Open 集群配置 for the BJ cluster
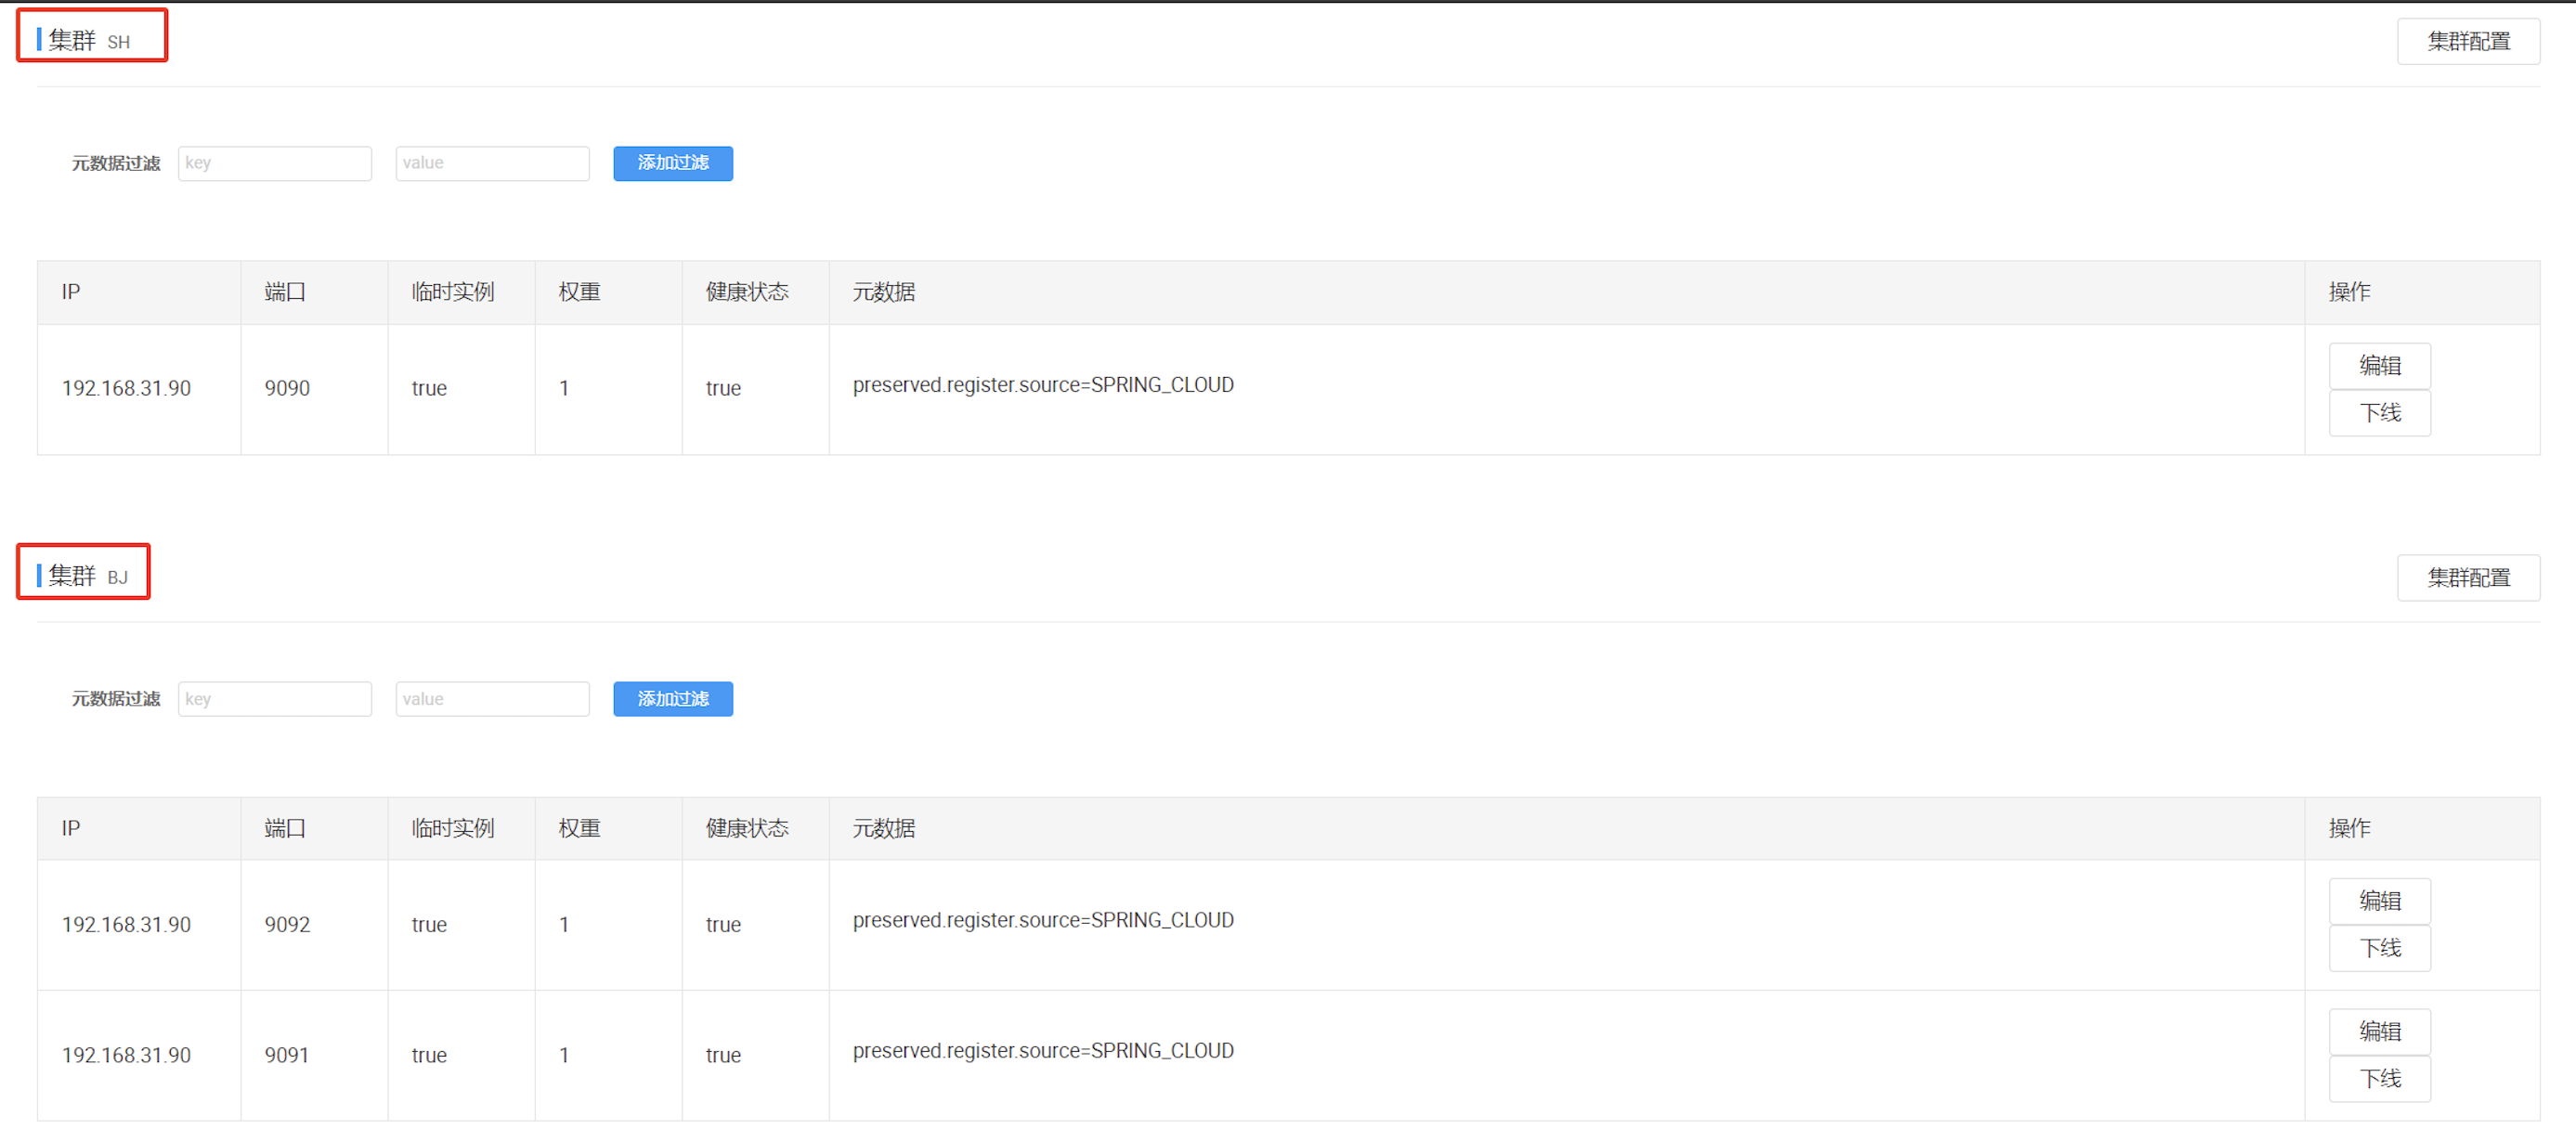This screenshot has width=2576, height=1142. [2468, 577]
